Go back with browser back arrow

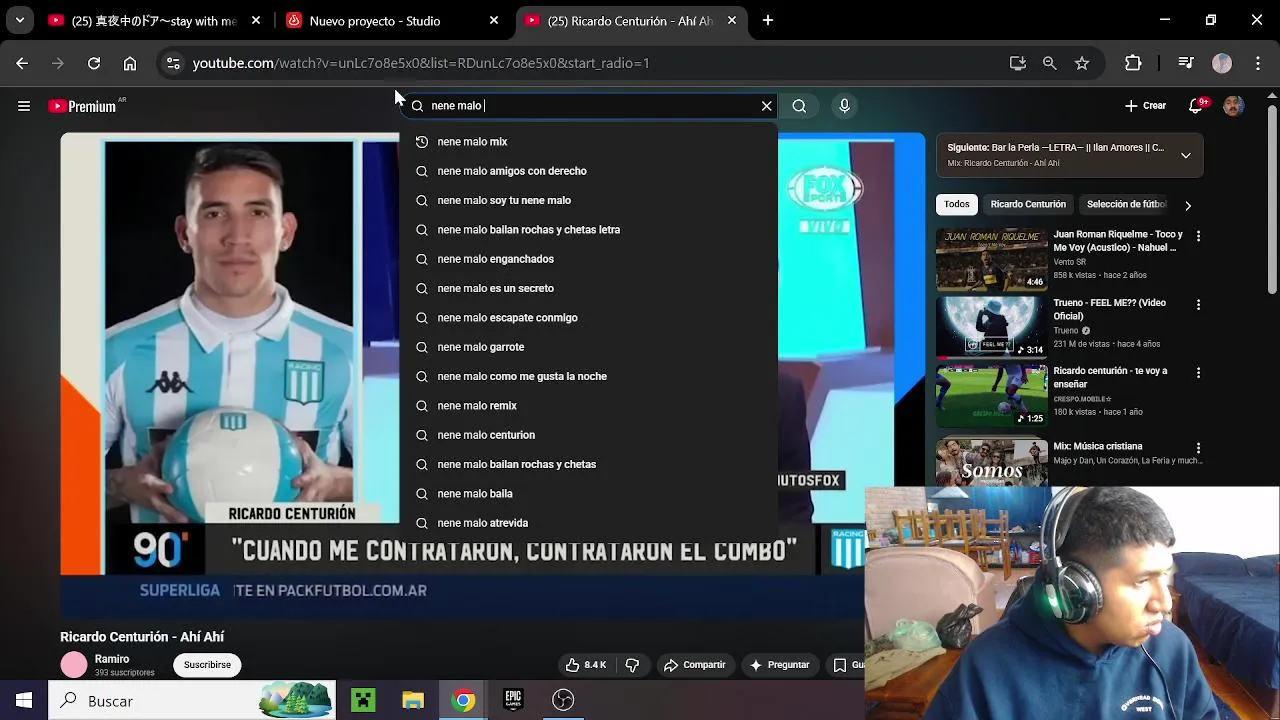pos(22,63)
